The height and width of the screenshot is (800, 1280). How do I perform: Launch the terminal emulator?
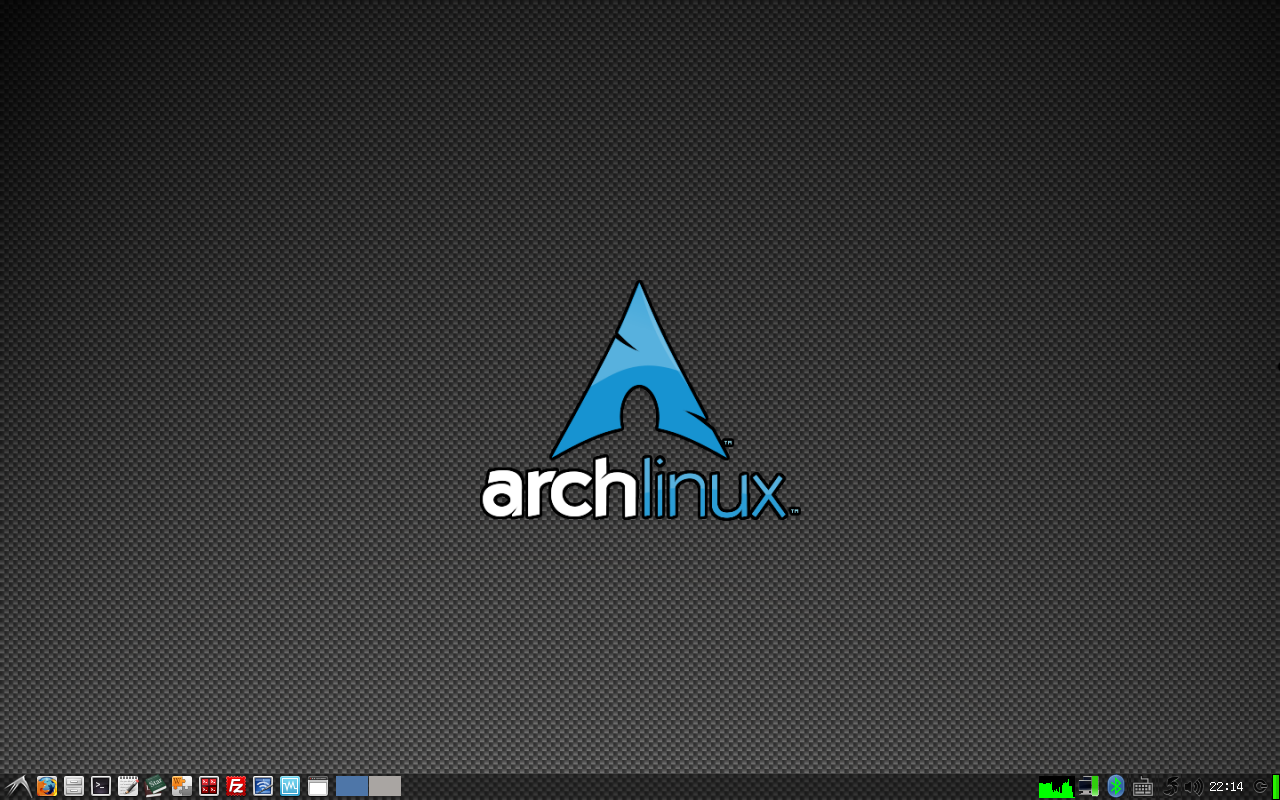pos(101,786)
